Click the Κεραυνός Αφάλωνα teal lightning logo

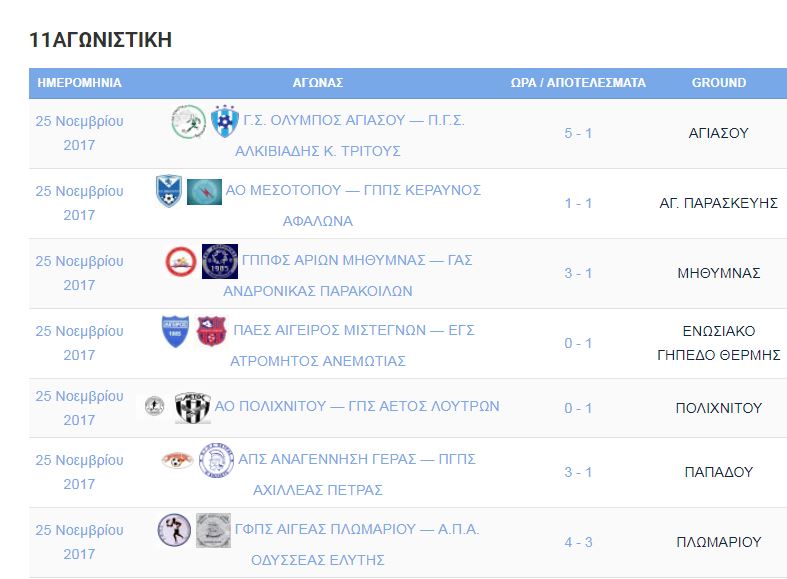pos(204,192)
